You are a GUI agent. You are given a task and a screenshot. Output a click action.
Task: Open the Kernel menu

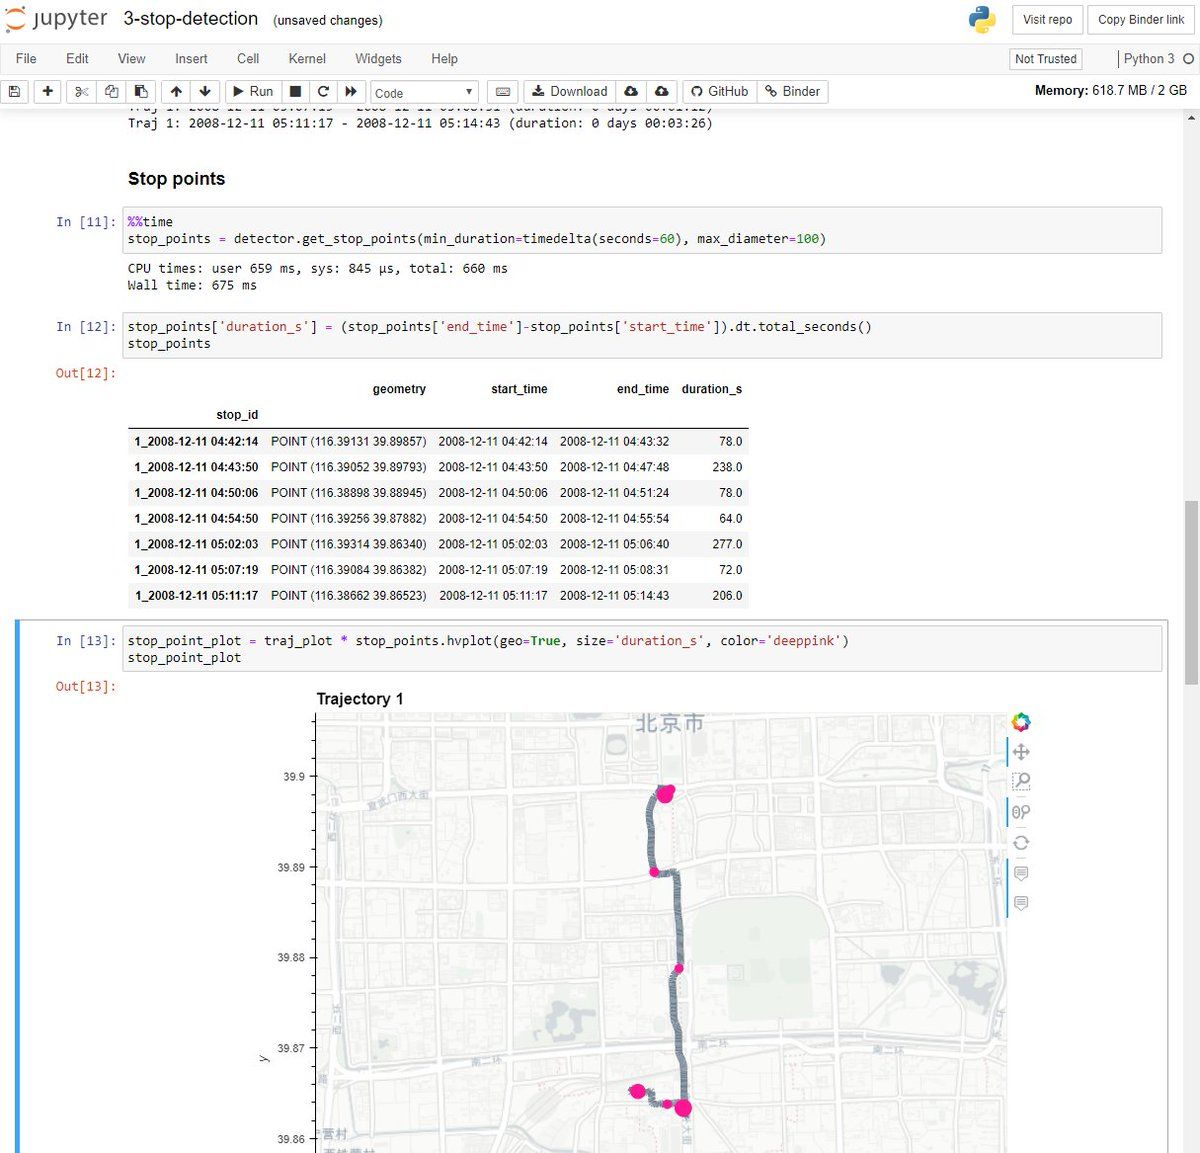click(307, 59)
